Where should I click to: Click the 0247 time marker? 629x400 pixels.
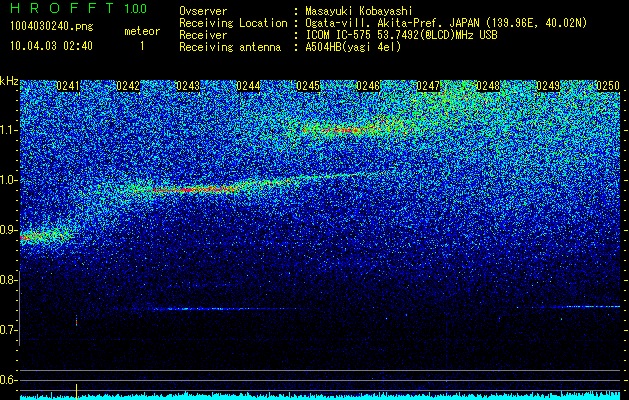428,86
